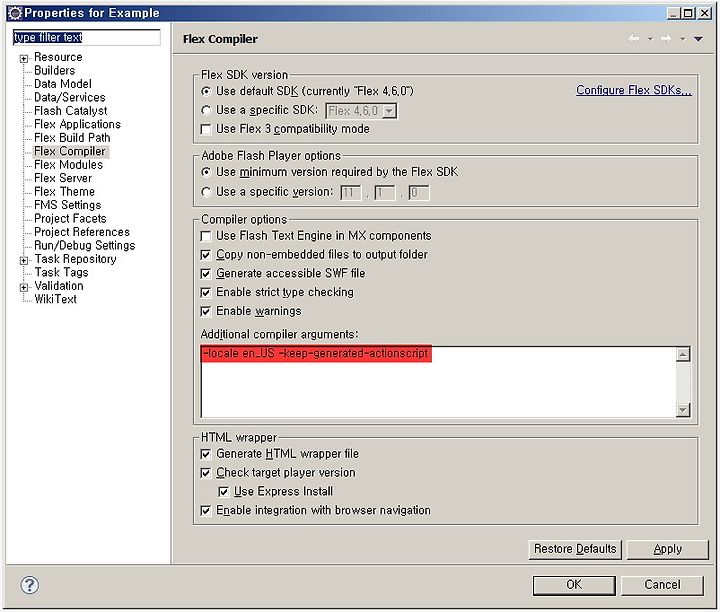This screenshot has width=720, height=612.
Task: Select Project Facets in the tree
Action: (70, 219)
